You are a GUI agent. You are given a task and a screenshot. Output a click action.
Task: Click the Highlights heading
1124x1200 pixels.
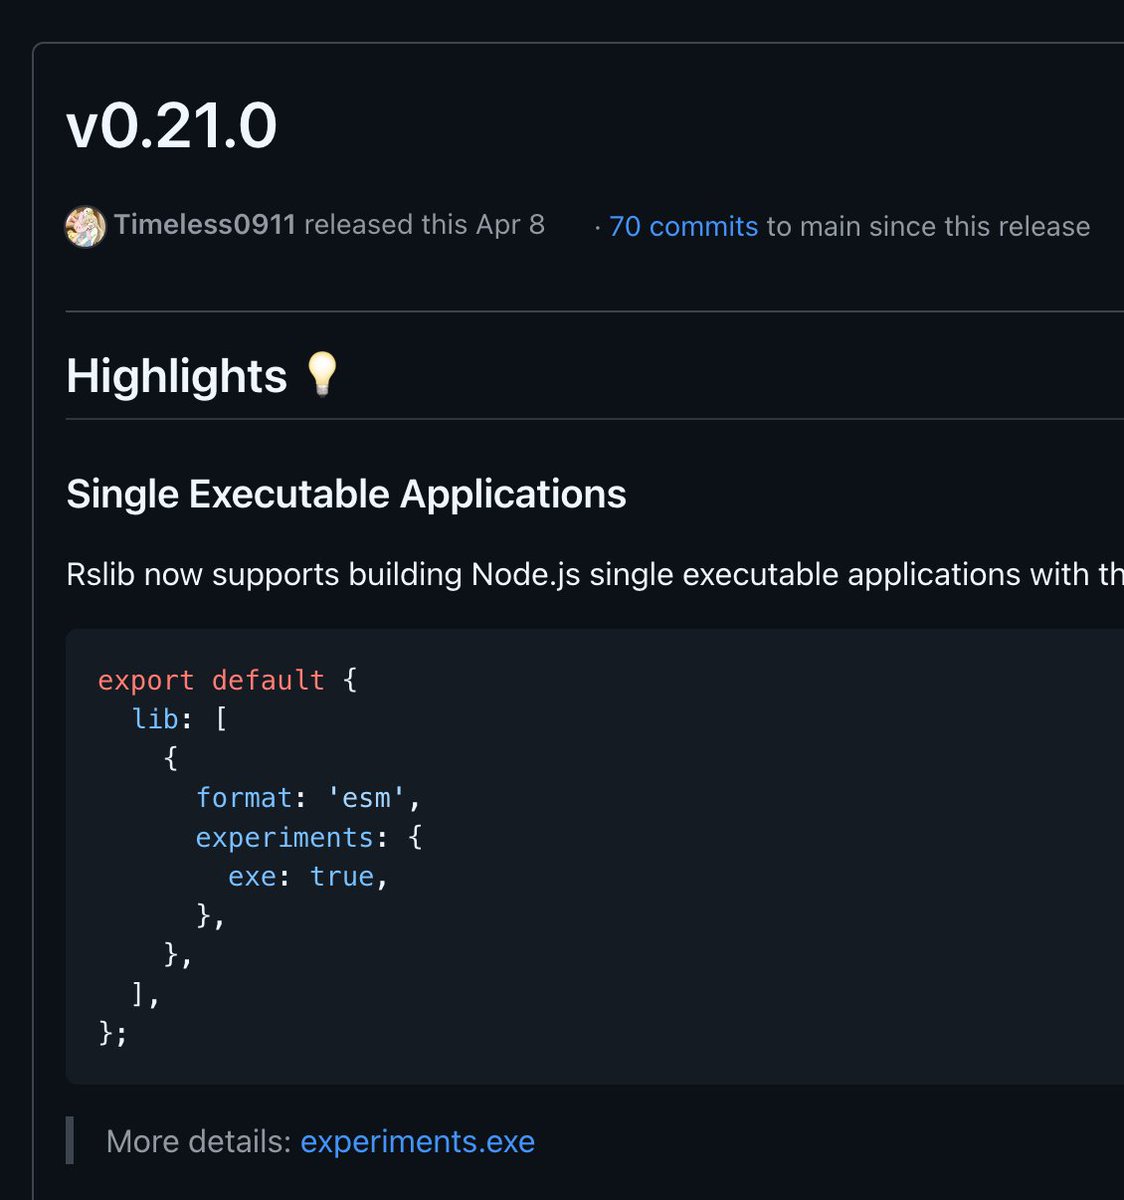[177, 376]
